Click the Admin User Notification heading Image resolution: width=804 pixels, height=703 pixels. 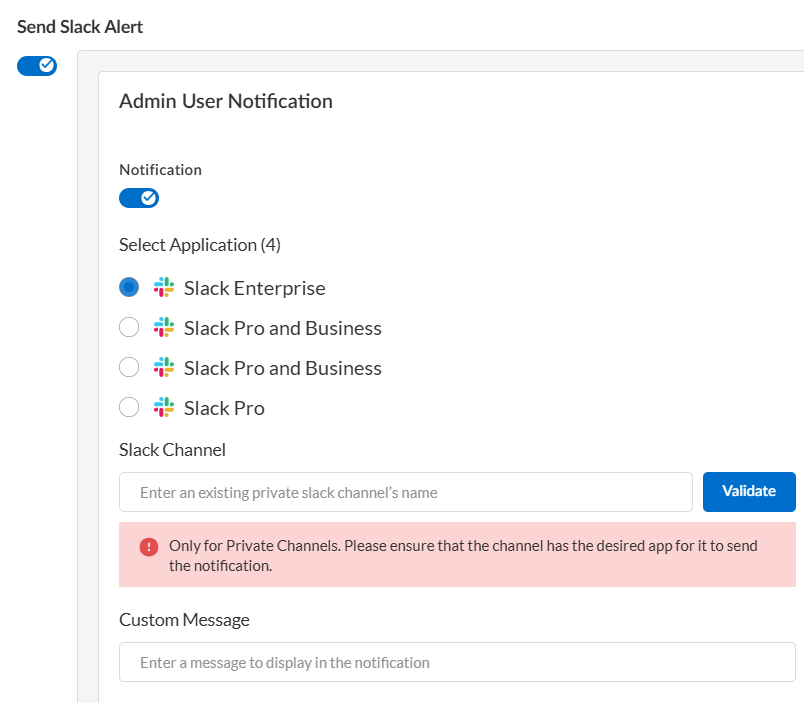point(226,101)
